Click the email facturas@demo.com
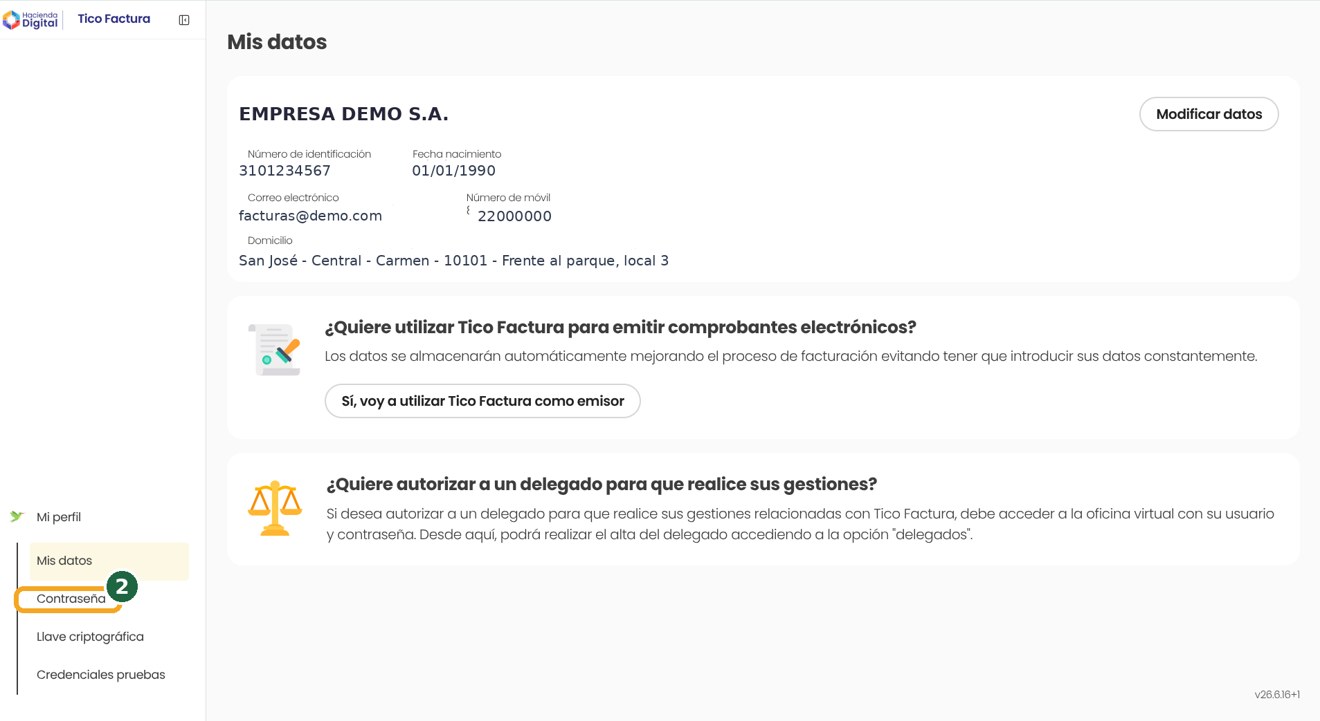Image resolution: width=1320 pixels, height=721 pixels. pyautogui.click(x=310, y=216)
